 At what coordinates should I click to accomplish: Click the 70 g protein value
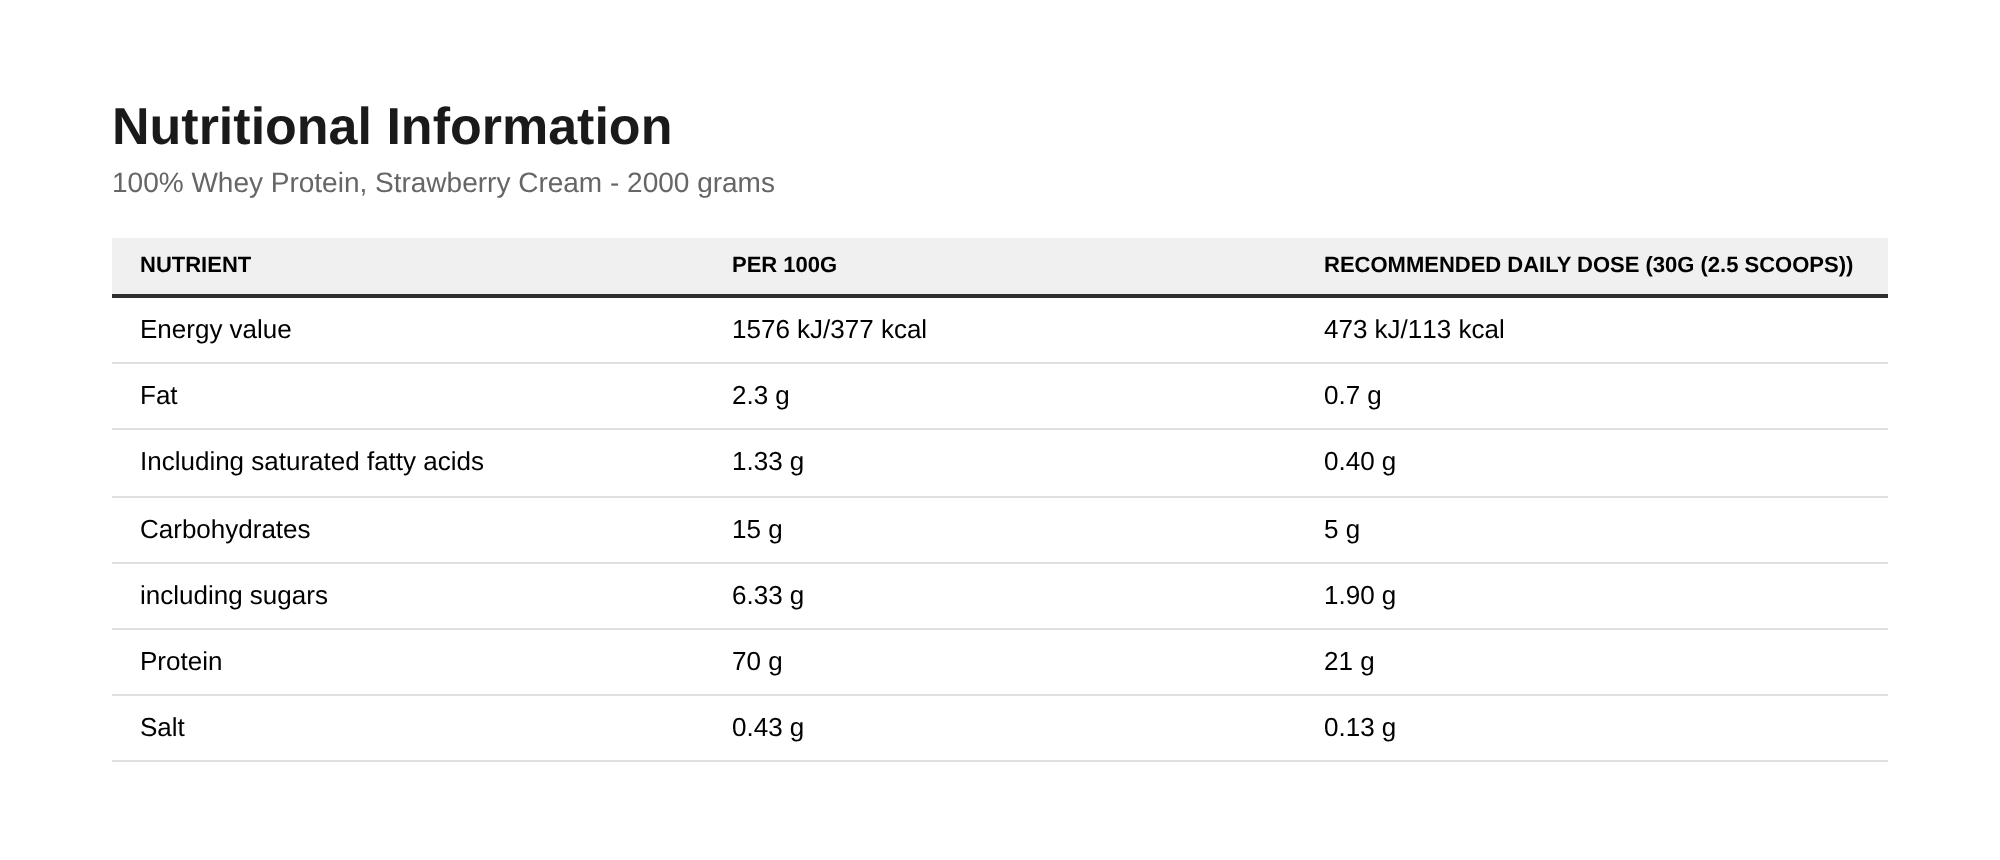coord(757,661)
